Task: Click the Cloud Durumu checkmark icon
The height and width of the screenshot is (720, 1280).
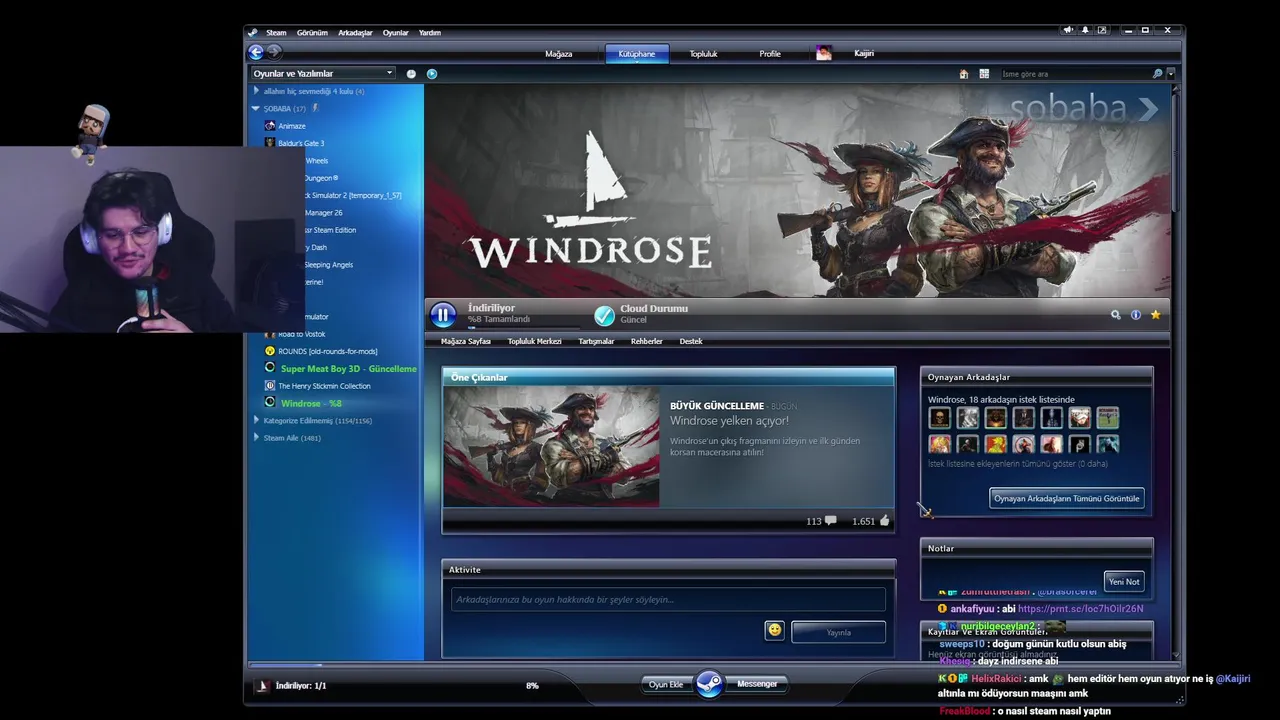Action: [x=604, y=316]
